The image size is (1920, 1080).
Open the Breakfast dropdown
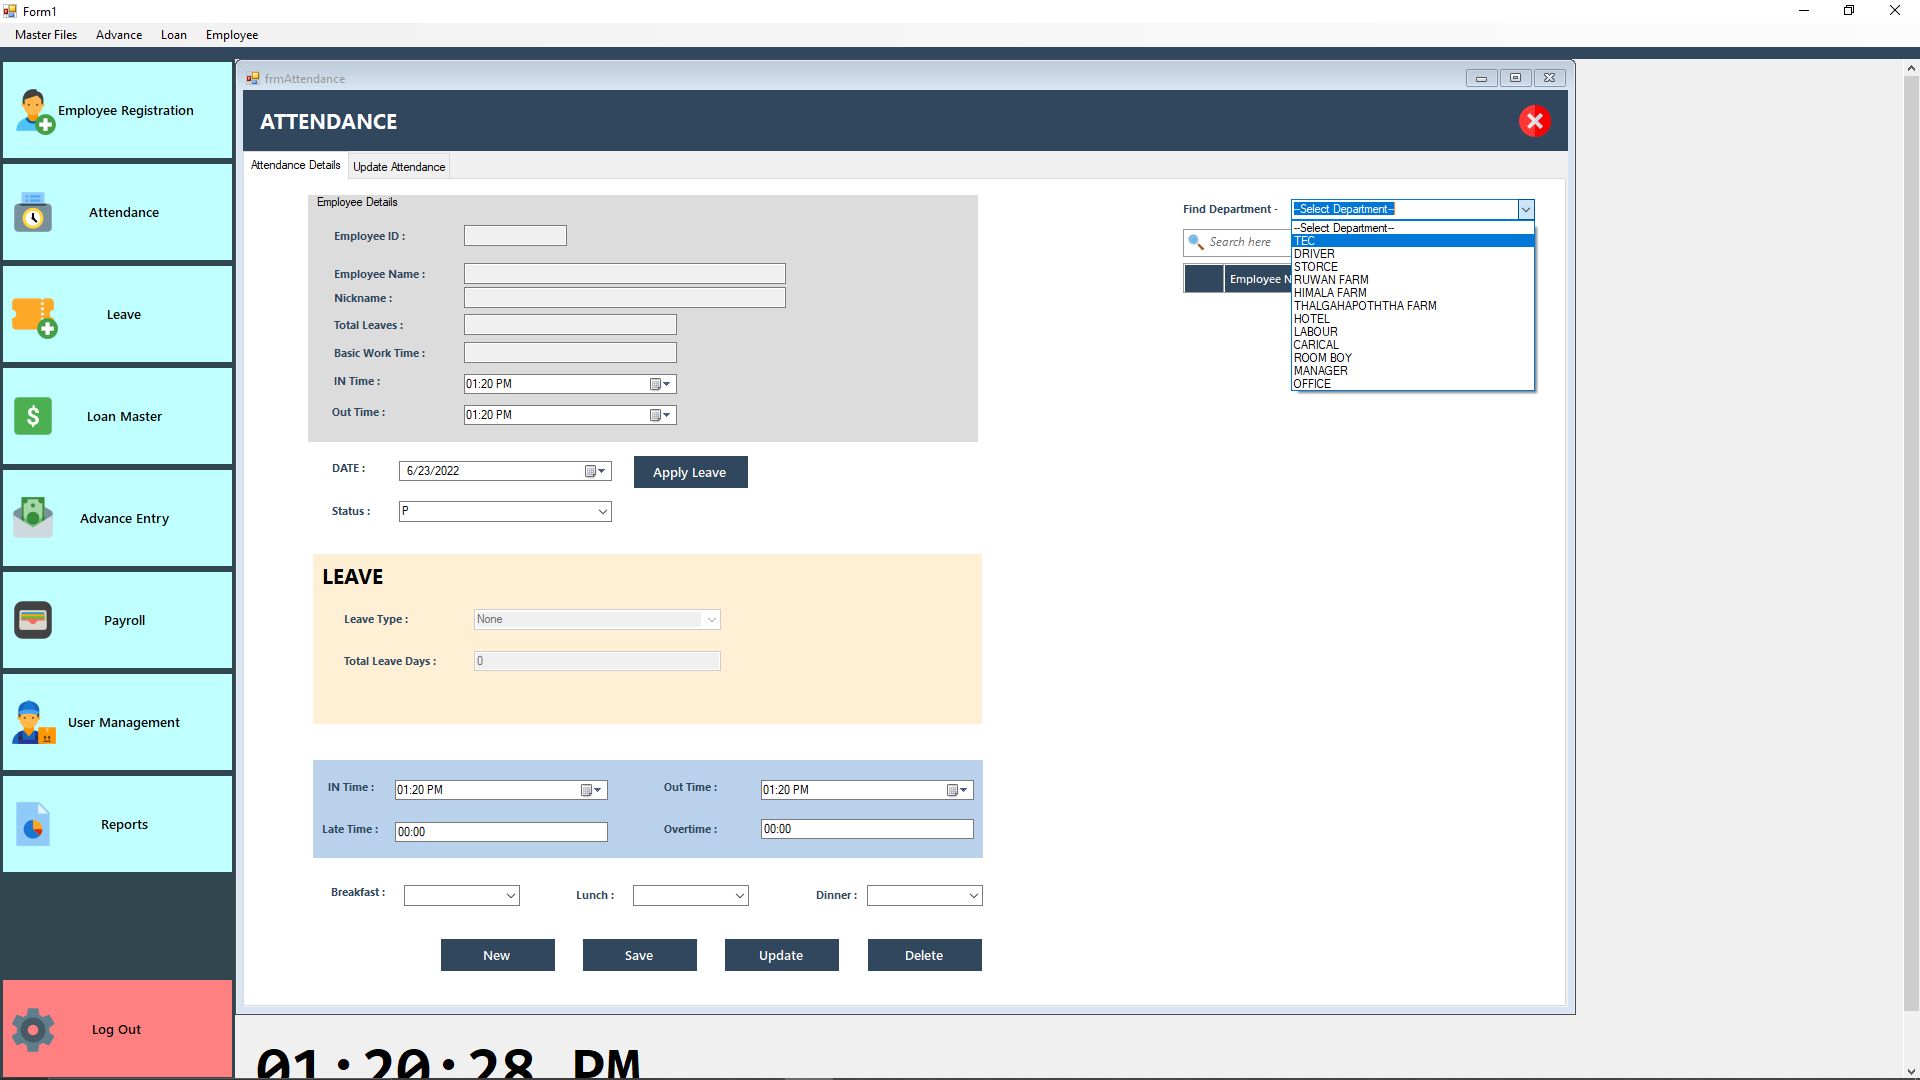(x=510, y=896)
